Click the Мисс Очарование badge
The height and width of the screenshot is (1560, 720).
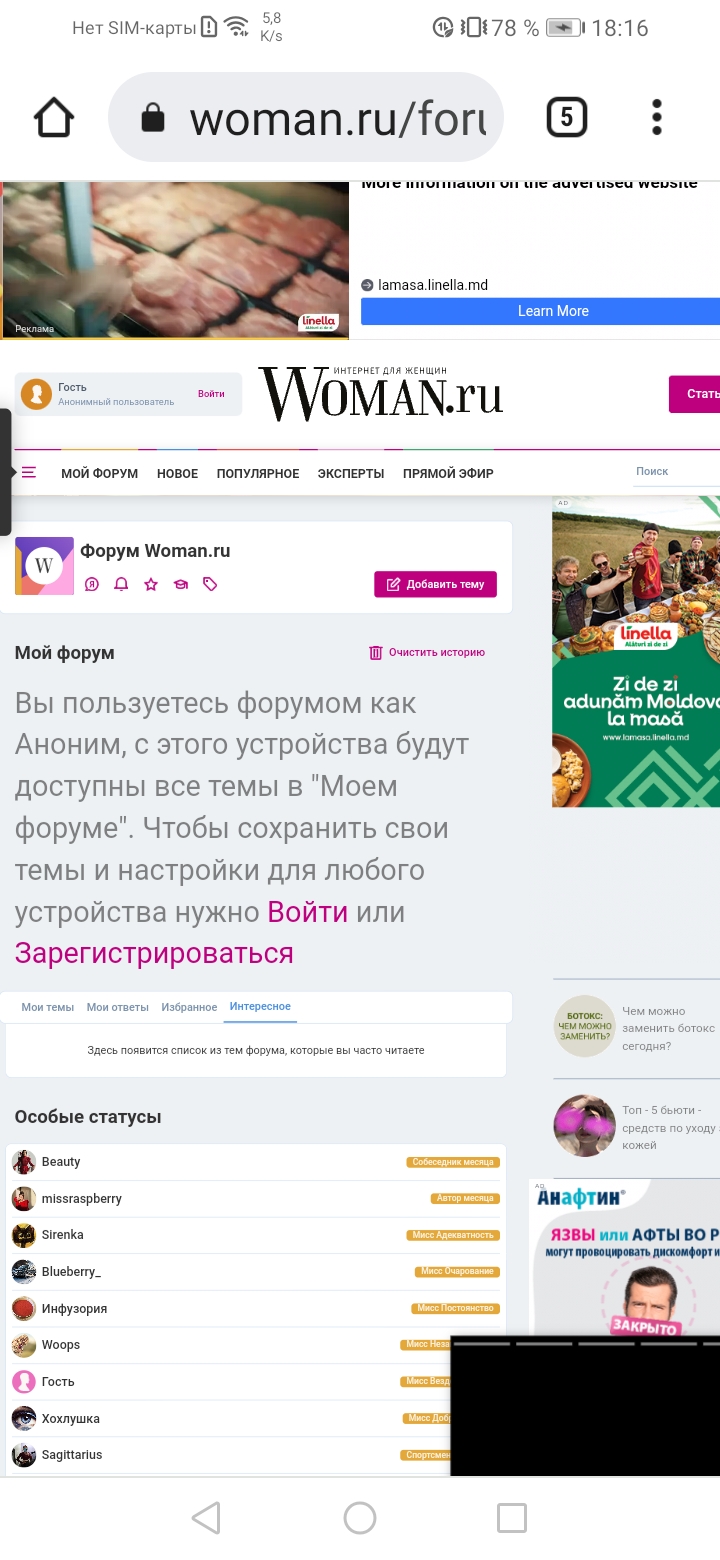pos(457,1272)
